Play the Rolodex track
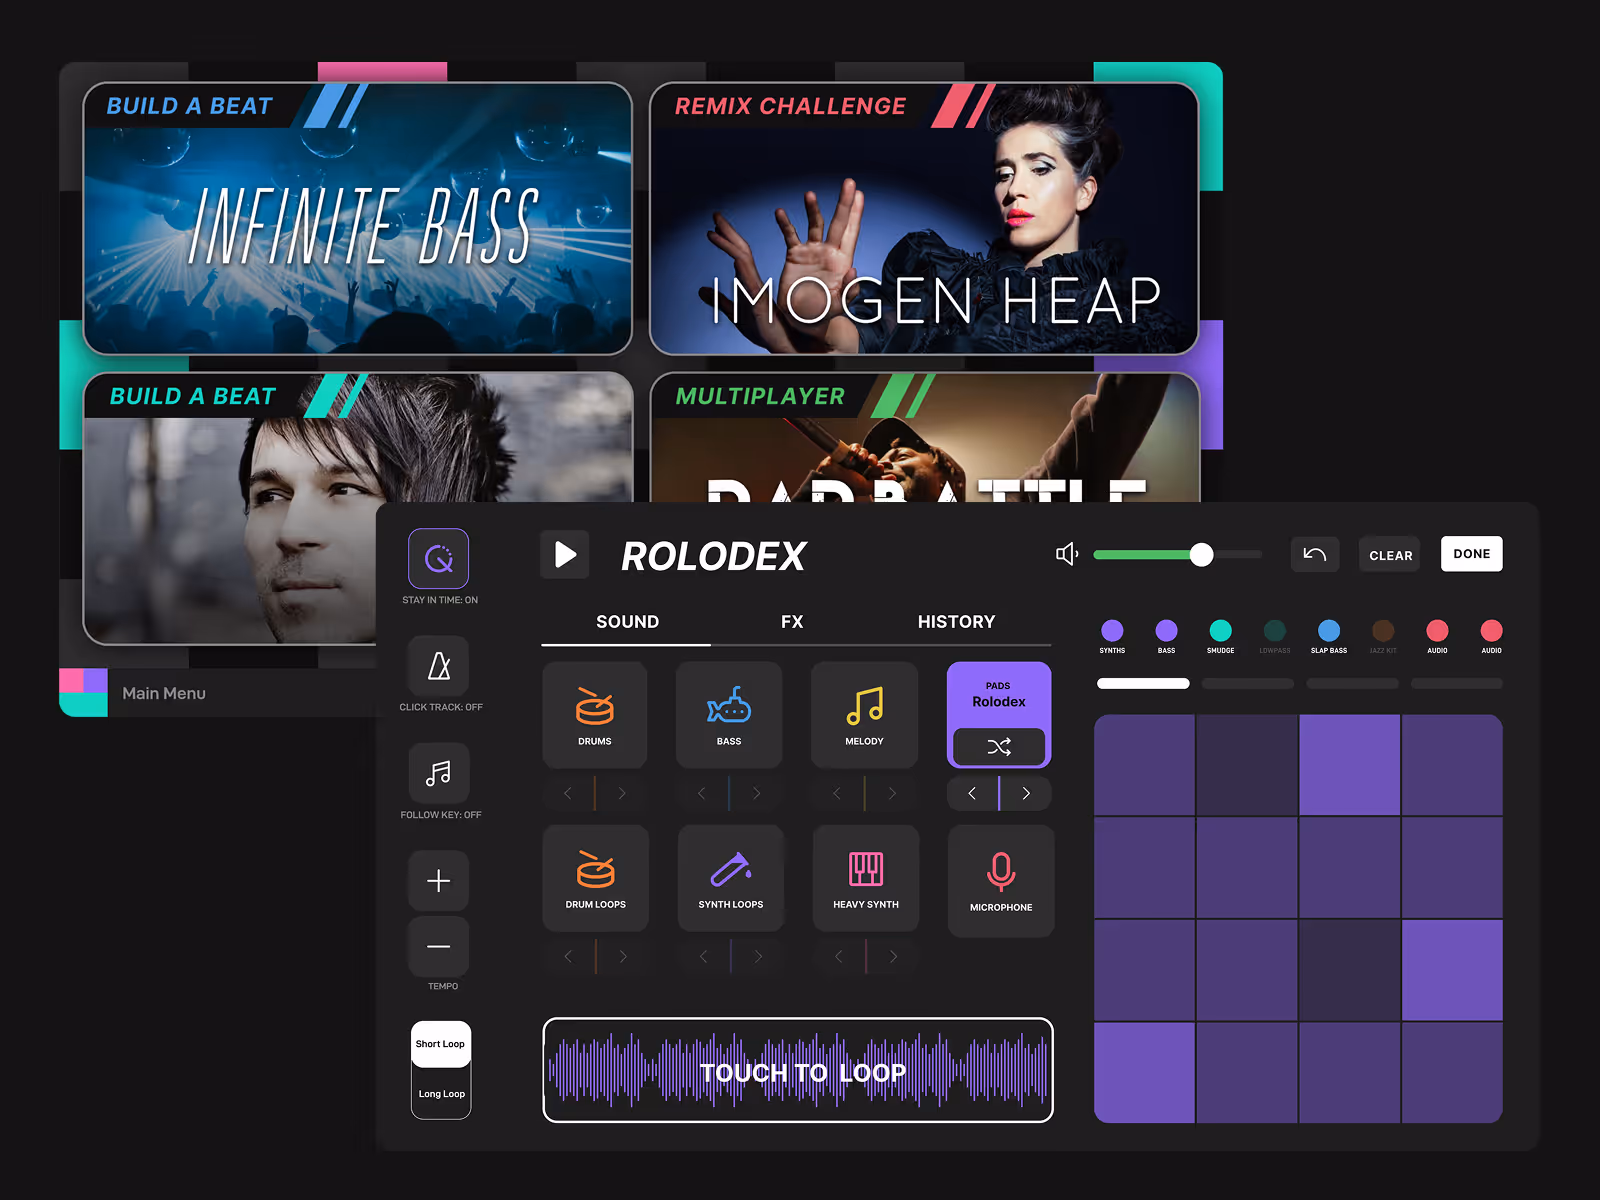 [x=565, y=554]
